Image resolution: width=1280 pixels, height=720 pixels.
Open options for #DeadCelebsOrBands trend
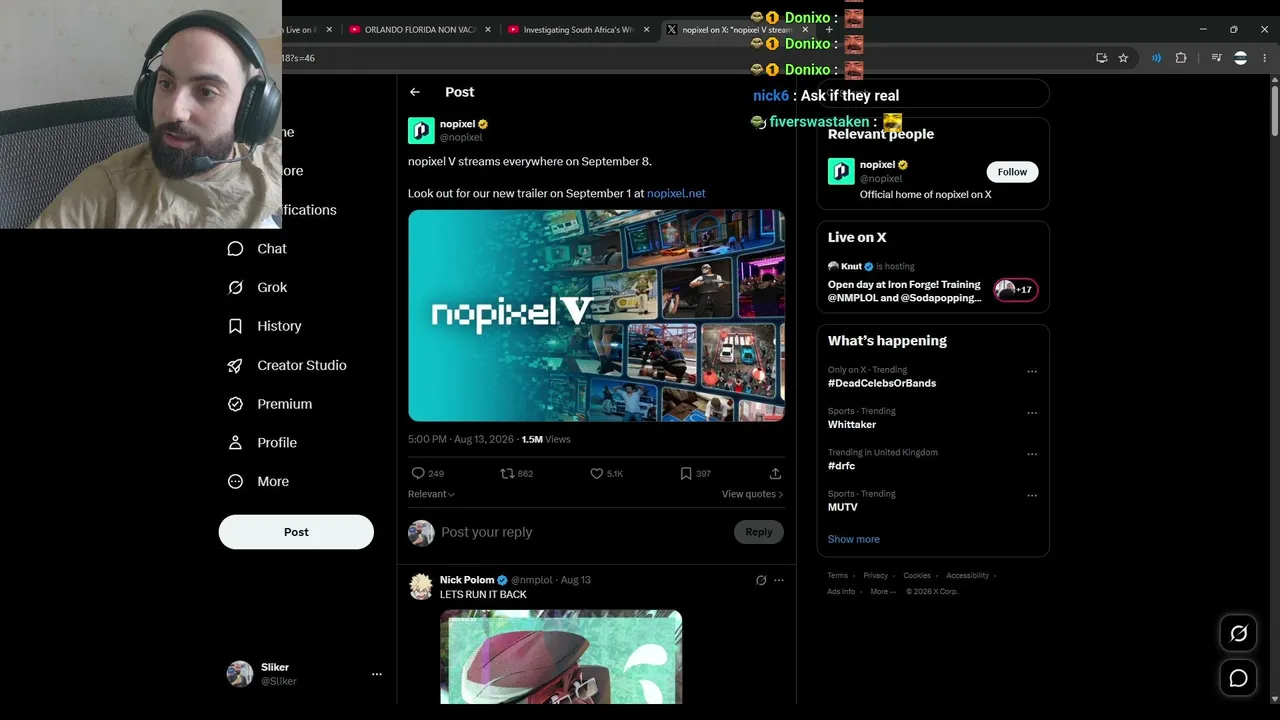(x=1032, y=371)
